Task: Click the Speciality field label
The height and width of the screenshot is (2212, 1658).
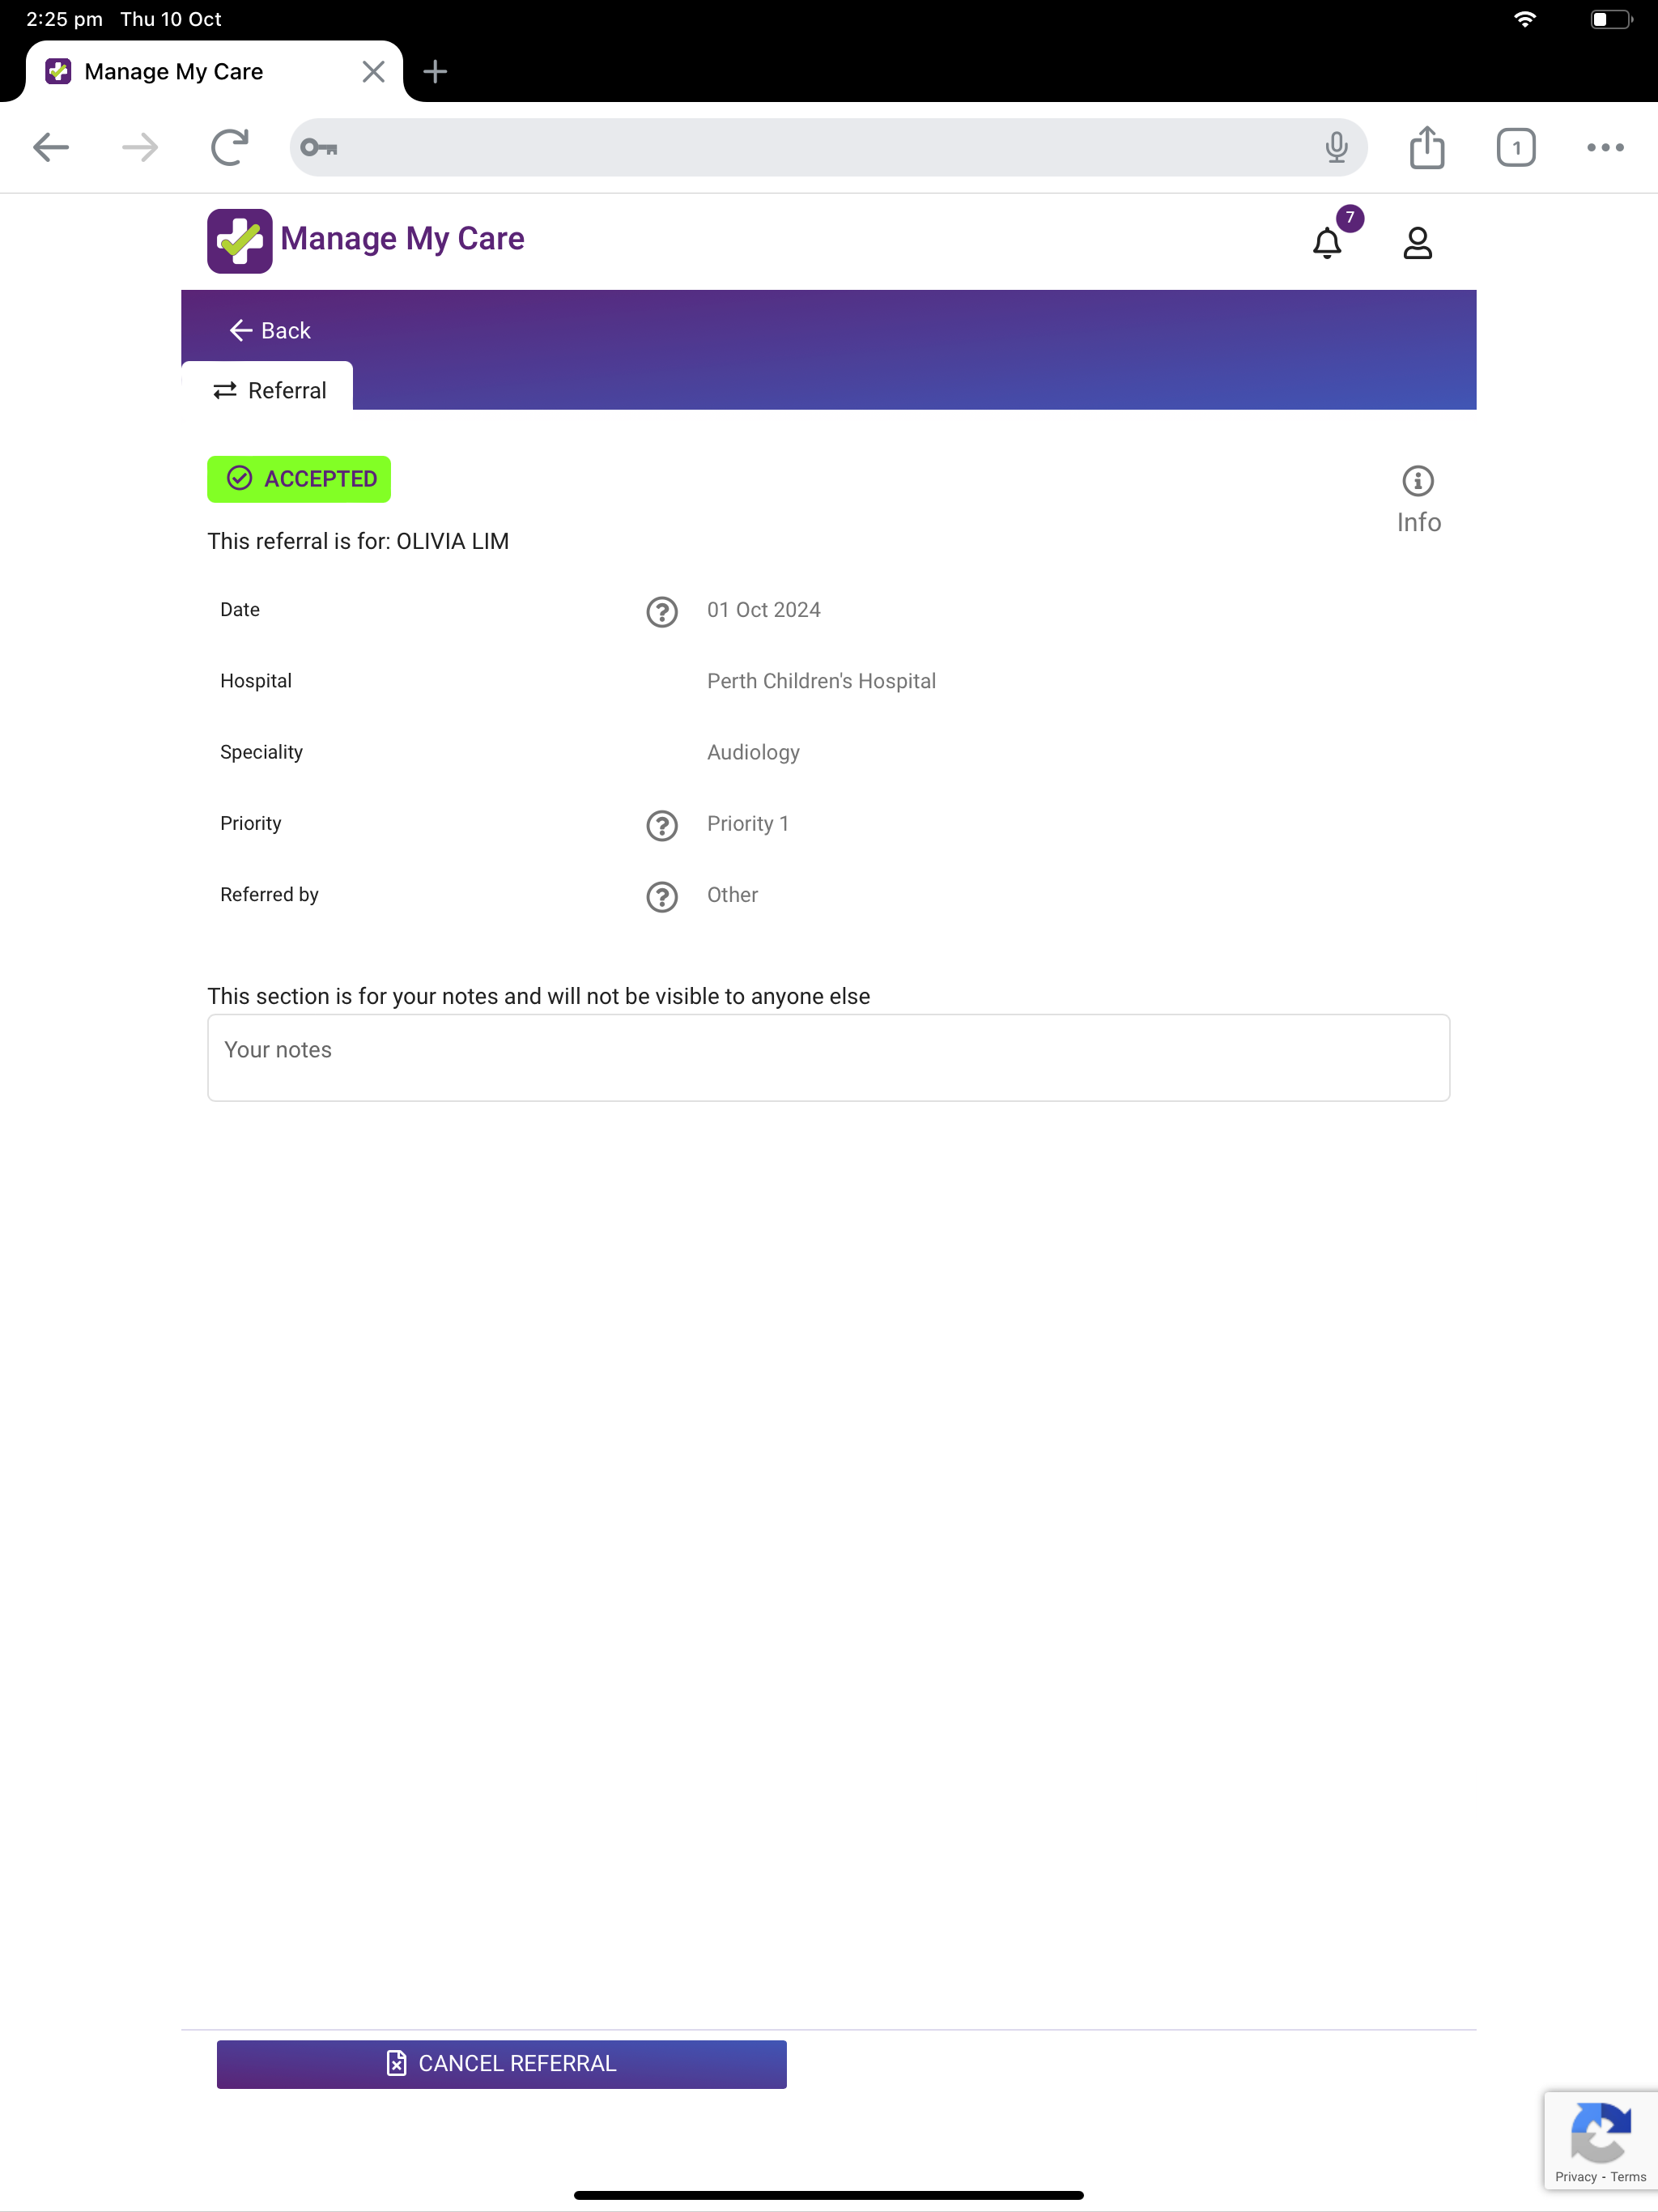Action: point(261,752)
